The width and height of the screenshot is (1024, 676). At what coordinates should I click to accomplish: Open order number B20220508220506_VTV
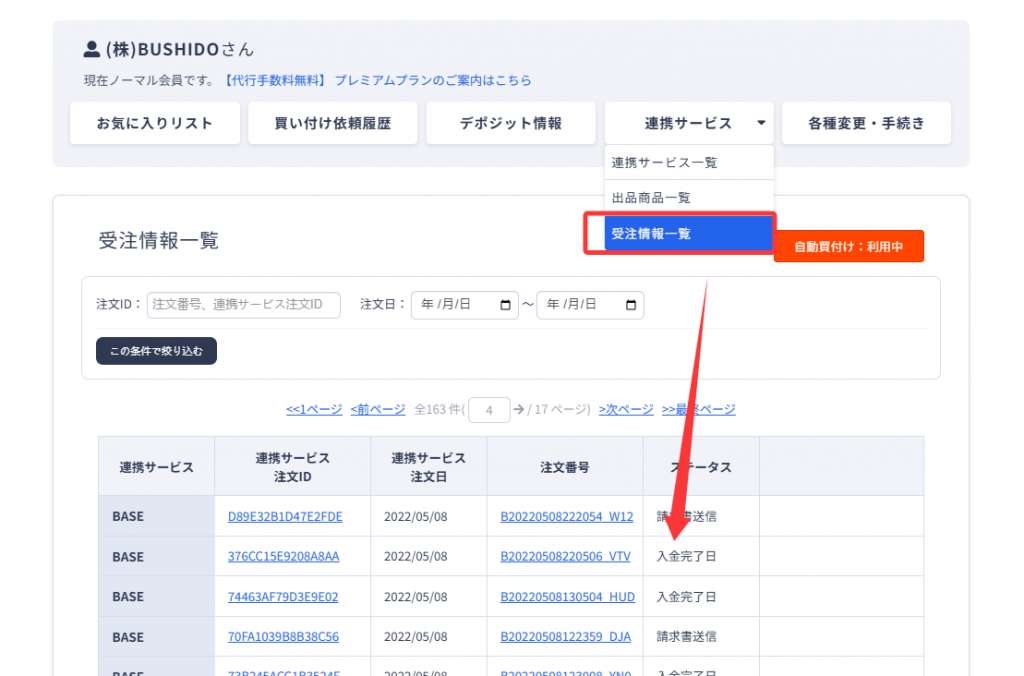(x=565, y=557)
